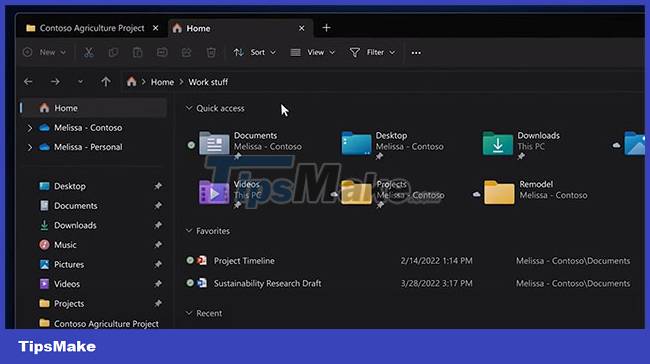Screen dimensions: 650x364
Task: Add a new tab with plus button
Action: point(326,28)
